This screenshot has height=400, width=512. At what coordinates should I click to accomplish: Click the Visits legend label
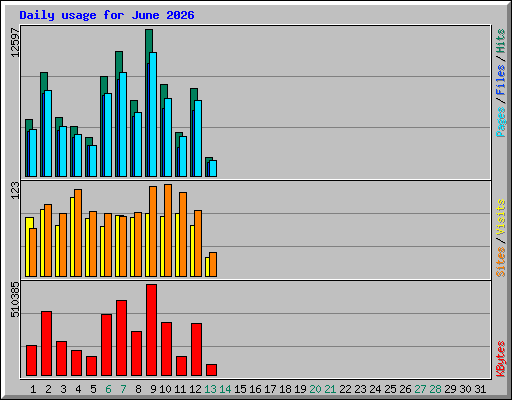(x=500, y=218)
